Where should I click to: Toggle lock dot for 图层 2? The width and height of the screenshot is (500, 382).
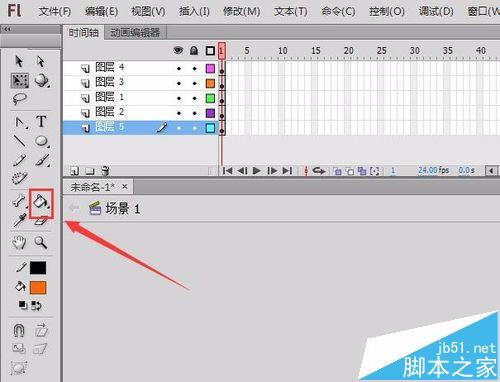tap(194, 113)
